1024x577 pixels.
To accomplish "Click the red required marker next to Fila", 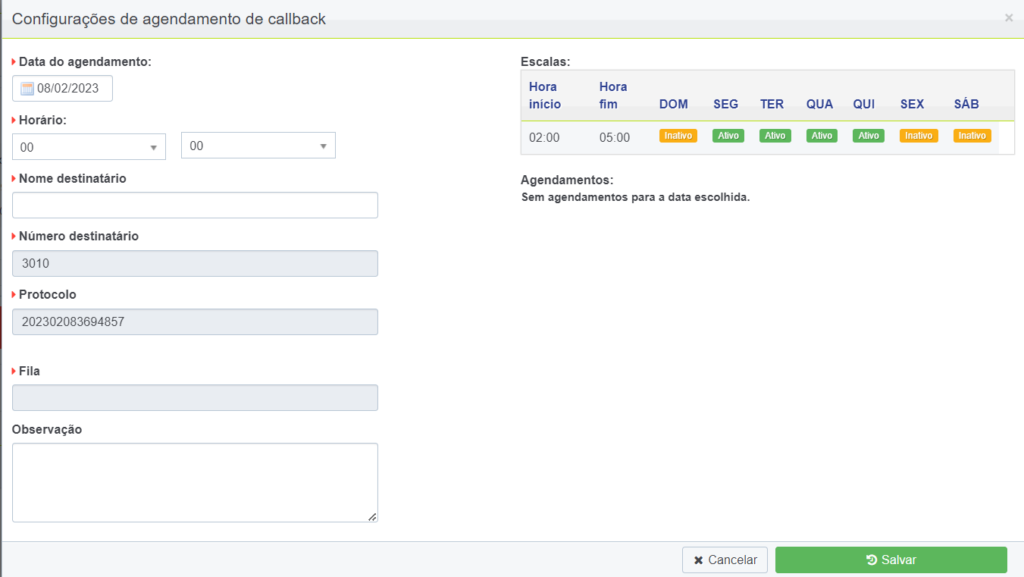I will [13, 371].
